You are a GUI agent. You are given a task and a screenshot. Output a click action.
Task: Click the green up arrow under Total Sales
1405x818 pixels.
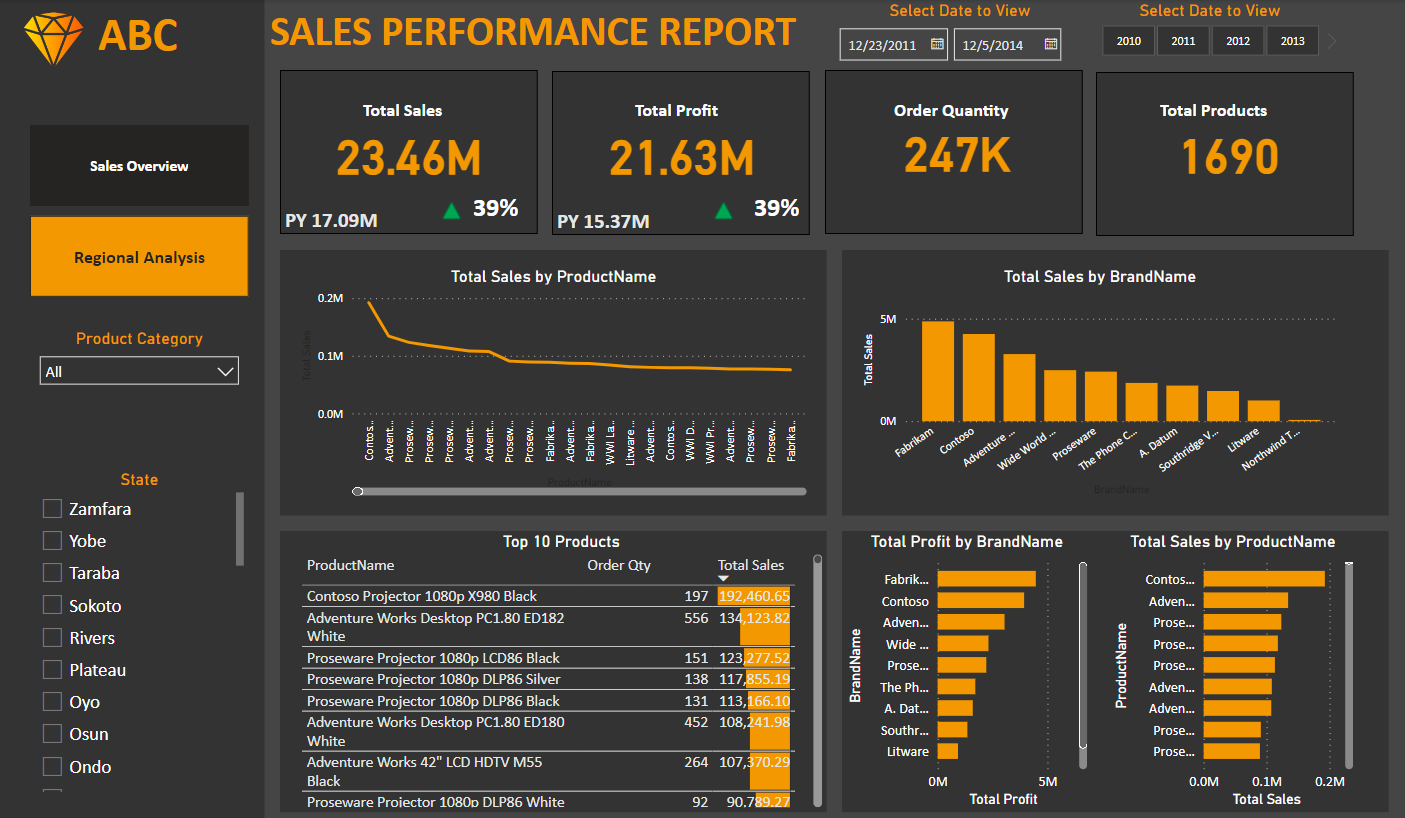[452, 210]
